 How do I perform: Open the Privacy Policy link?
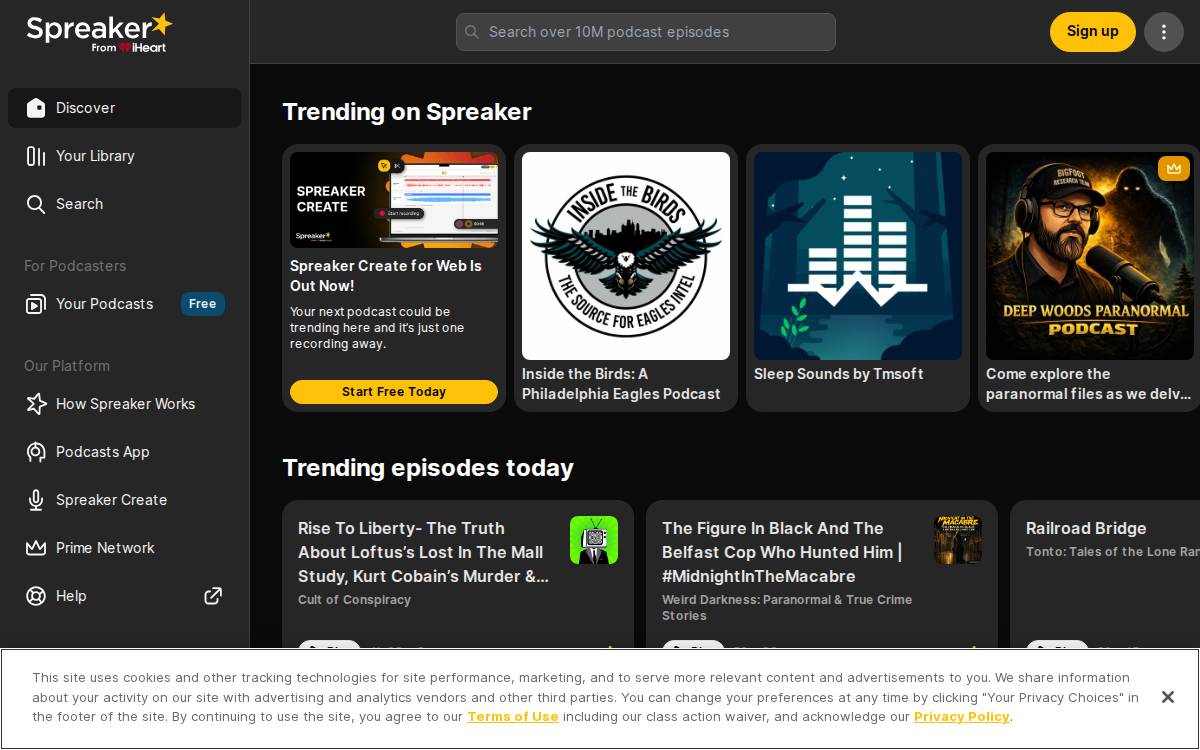pyautogui.click(x=962, y=716)
